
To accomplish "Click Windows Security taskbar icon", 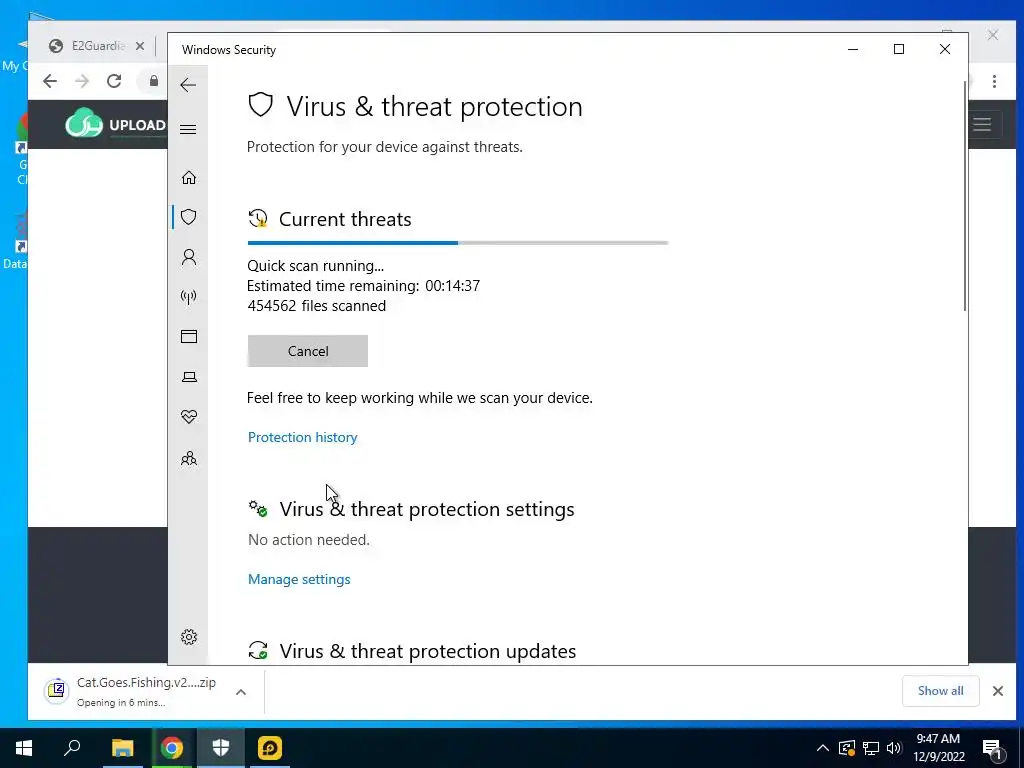I will [221, 748].
